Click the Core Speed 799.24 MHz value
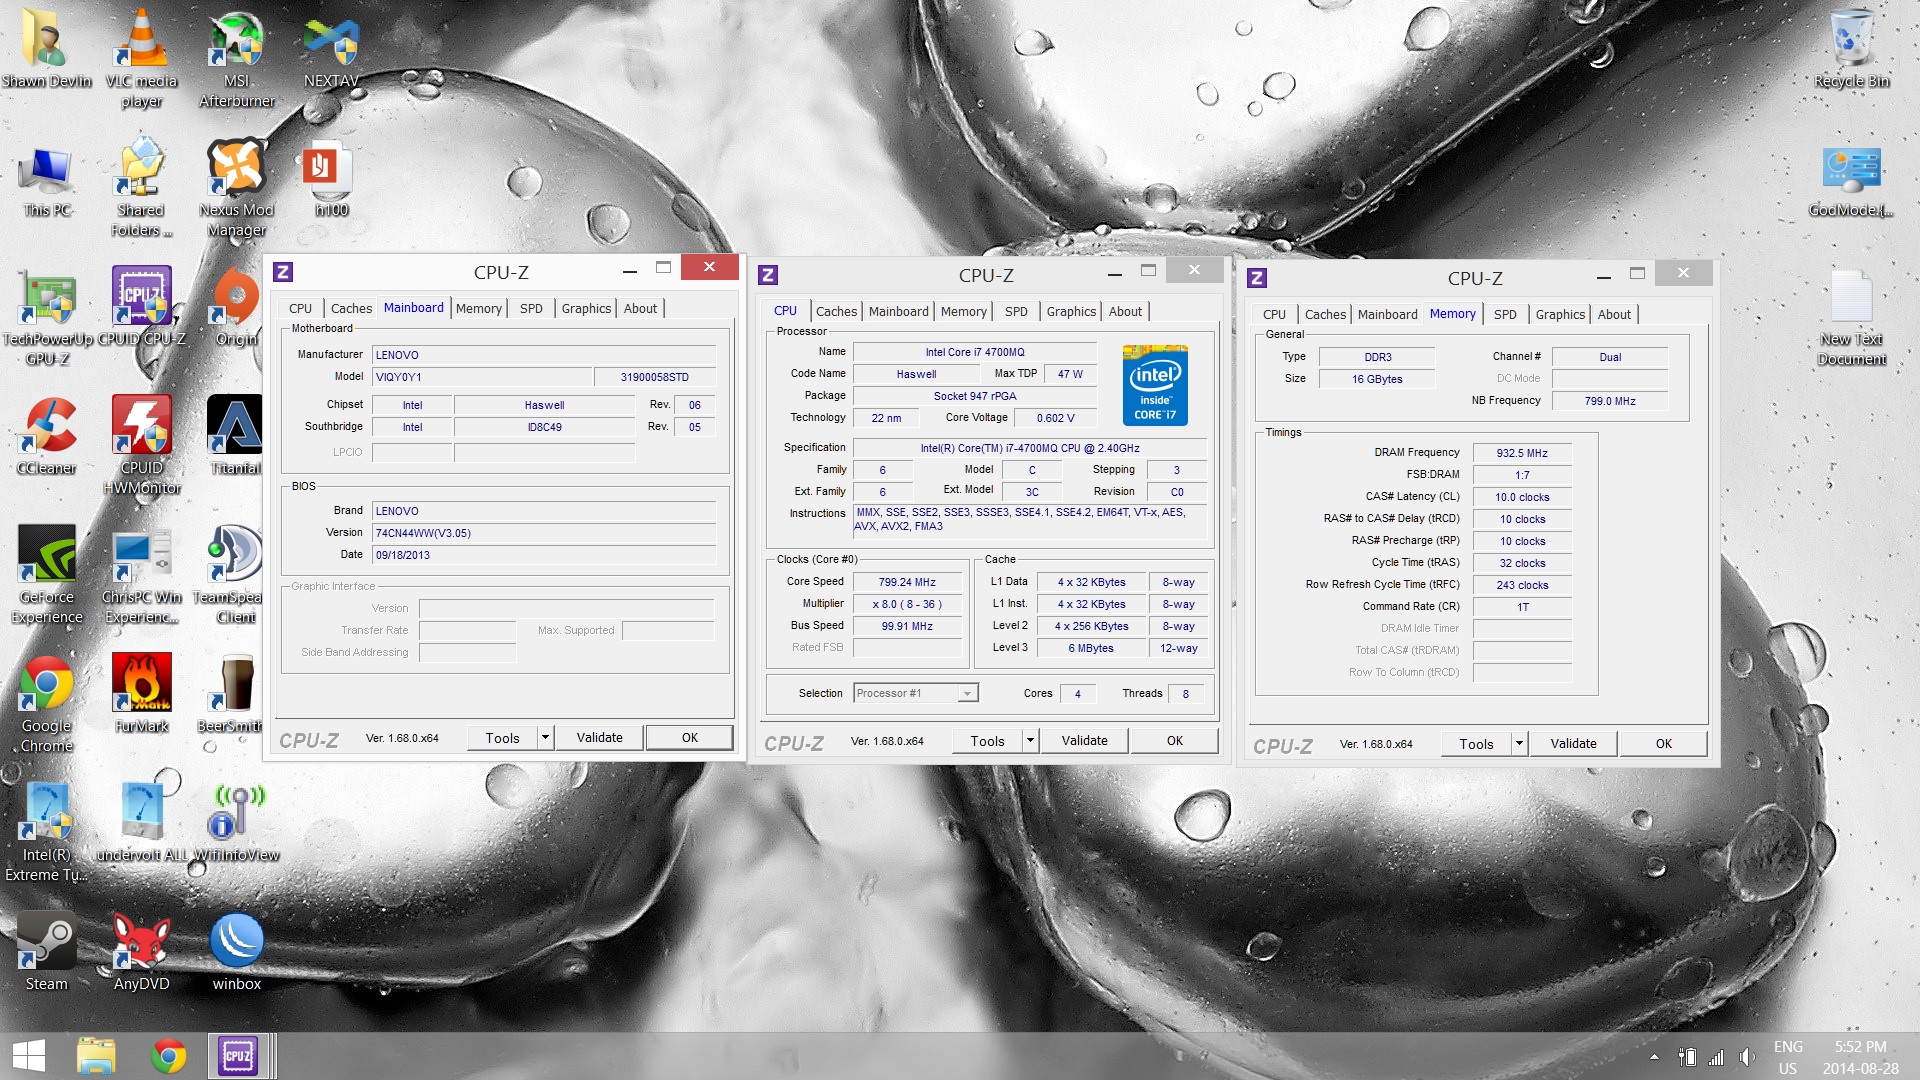The image size is (1920, 1080). click(907, 582)
